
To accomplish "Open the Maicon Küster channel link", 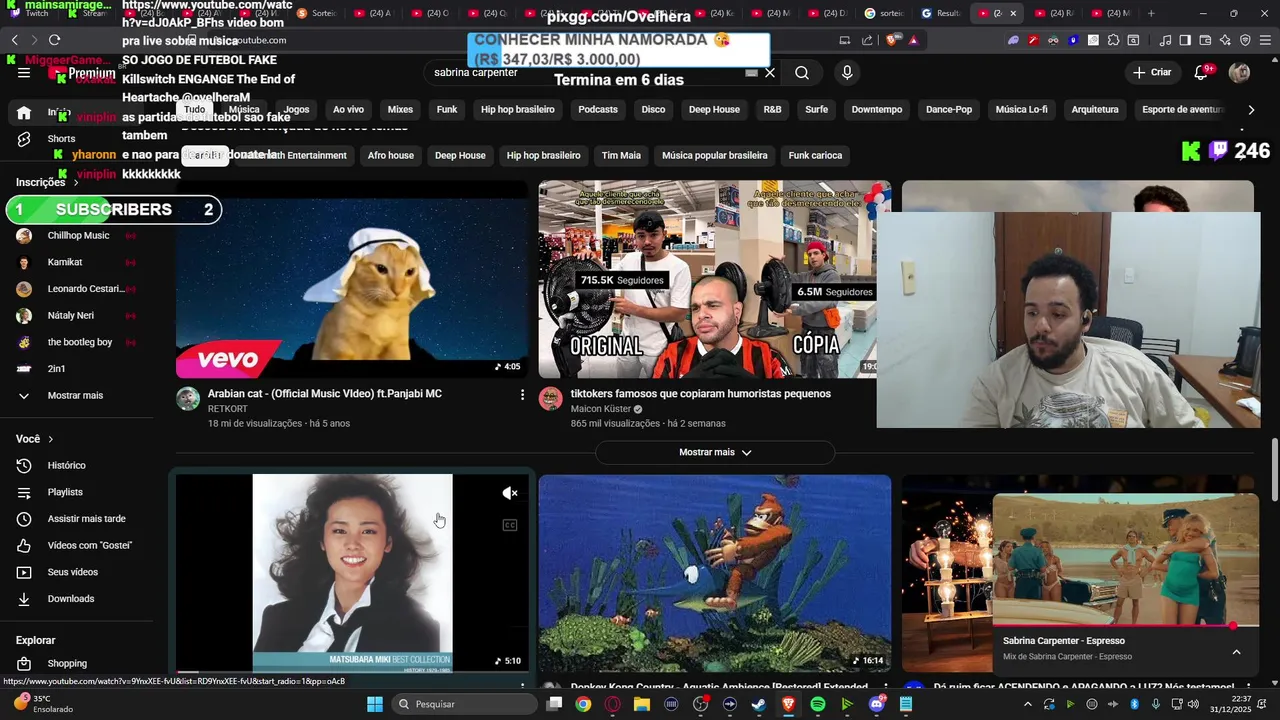I will coord(601,409).
